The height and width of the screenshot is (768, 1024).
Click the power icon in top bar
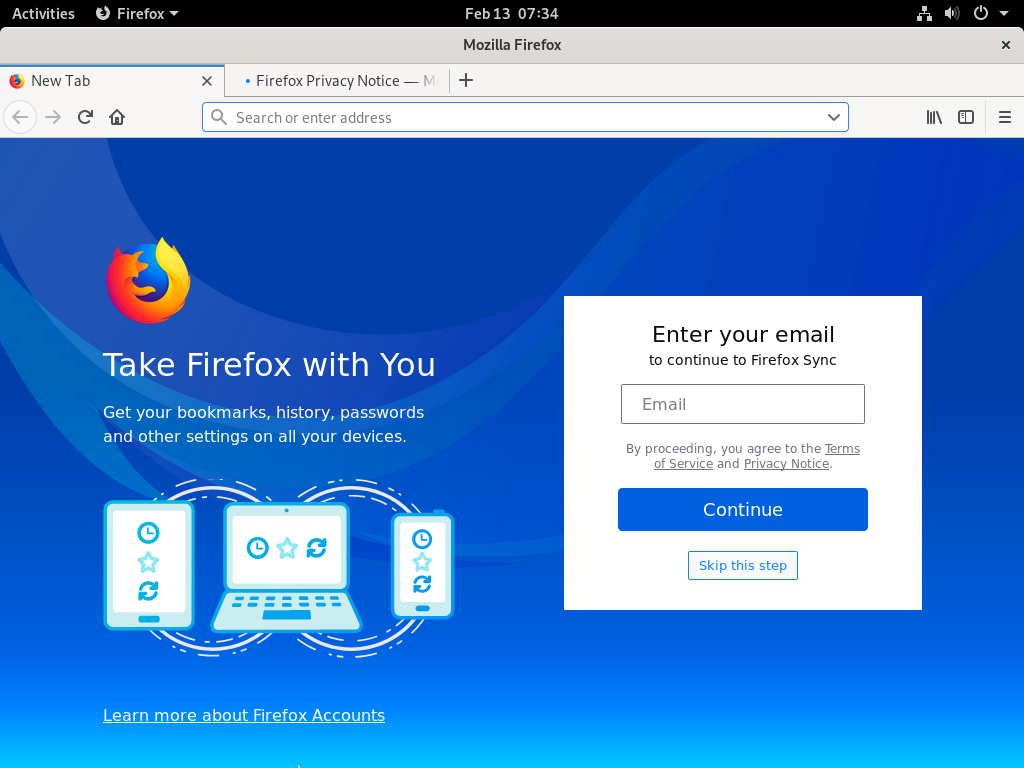coord(981,13)
